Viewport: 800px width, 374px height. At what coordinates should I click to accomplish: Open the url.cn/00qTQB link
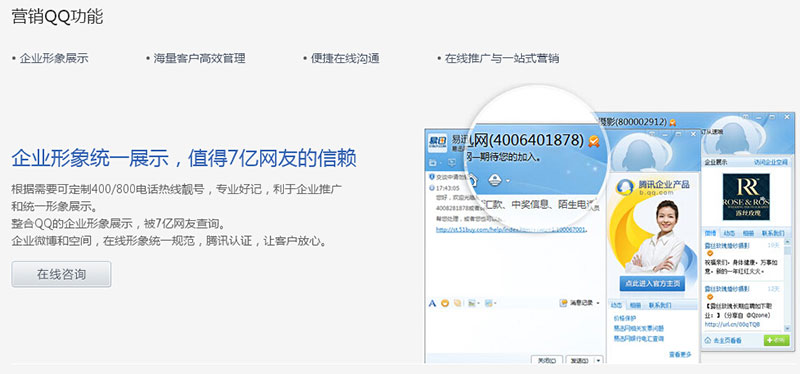(x=732, y=324)
